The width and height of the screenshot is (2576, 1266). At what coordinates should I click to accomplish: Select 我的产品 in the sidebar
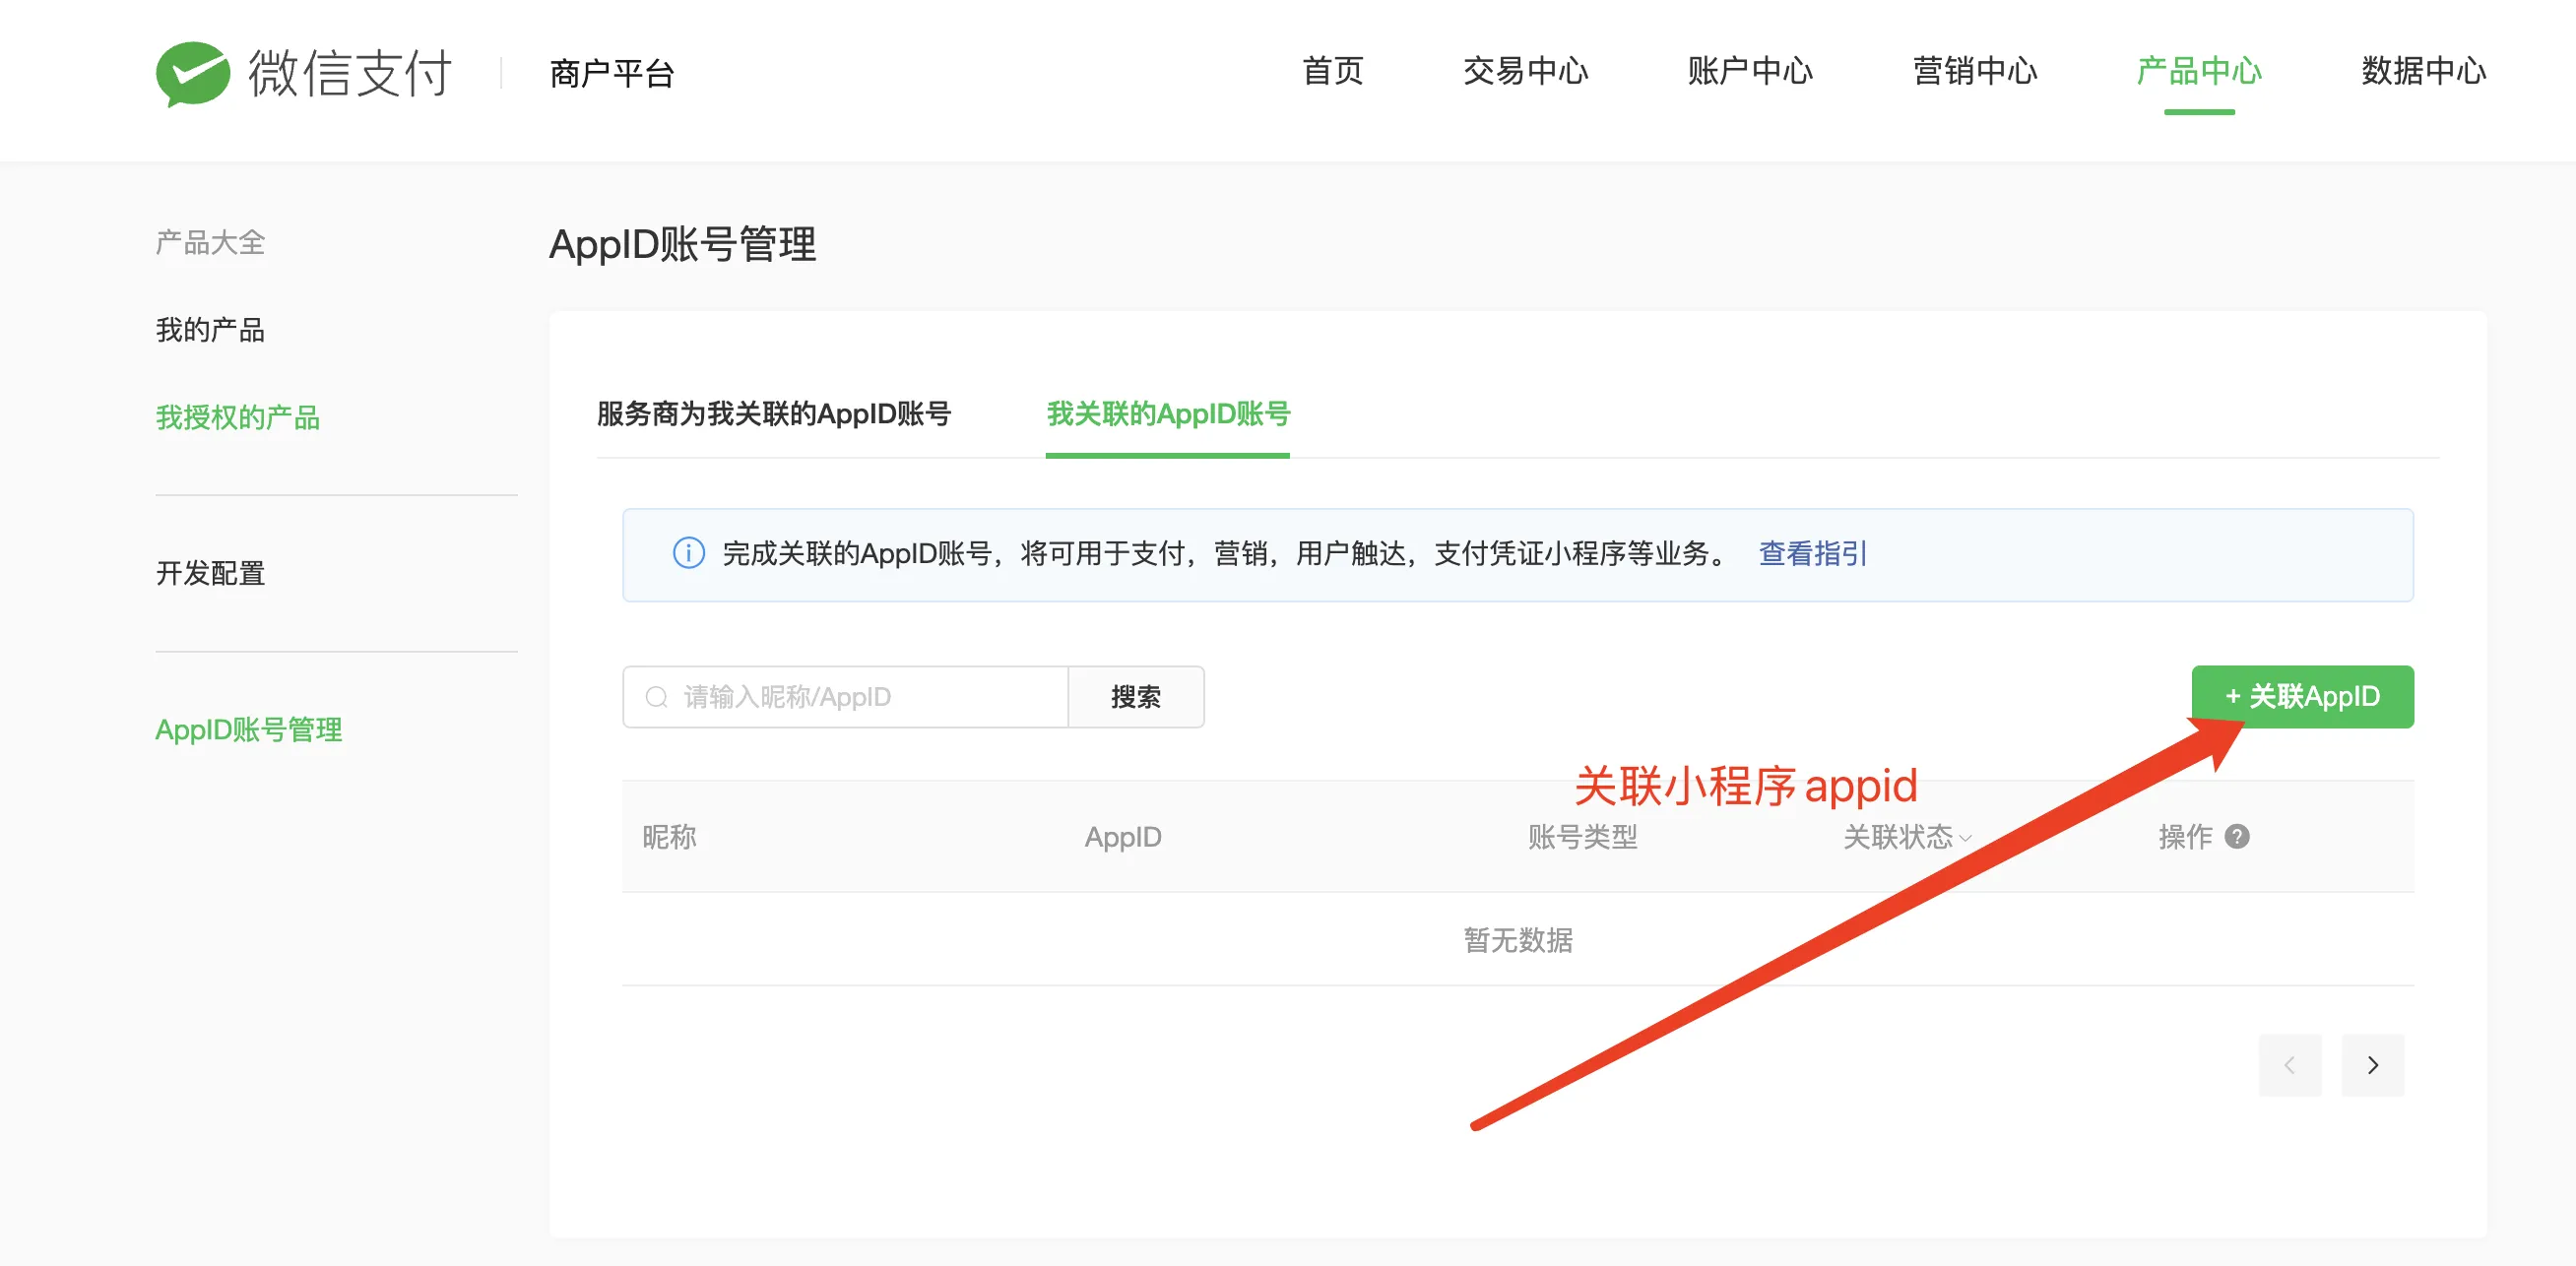click(210, 330)
